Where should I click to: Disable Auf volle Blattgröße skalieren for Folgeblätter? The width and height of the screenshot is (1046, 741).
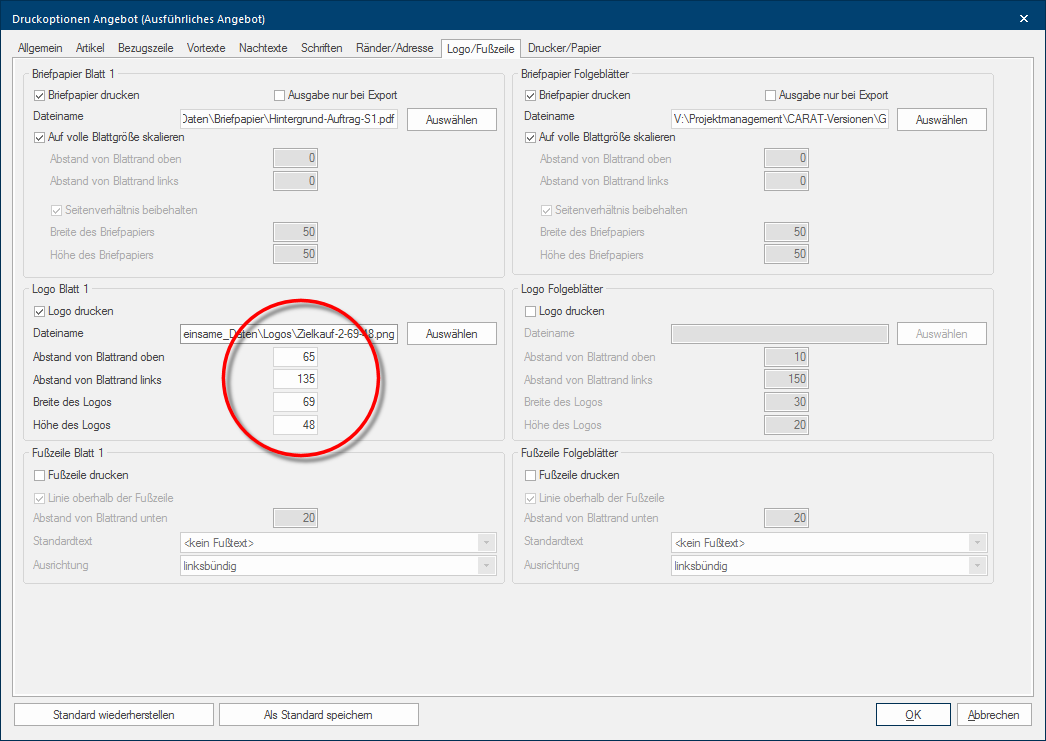click(531, 137)
